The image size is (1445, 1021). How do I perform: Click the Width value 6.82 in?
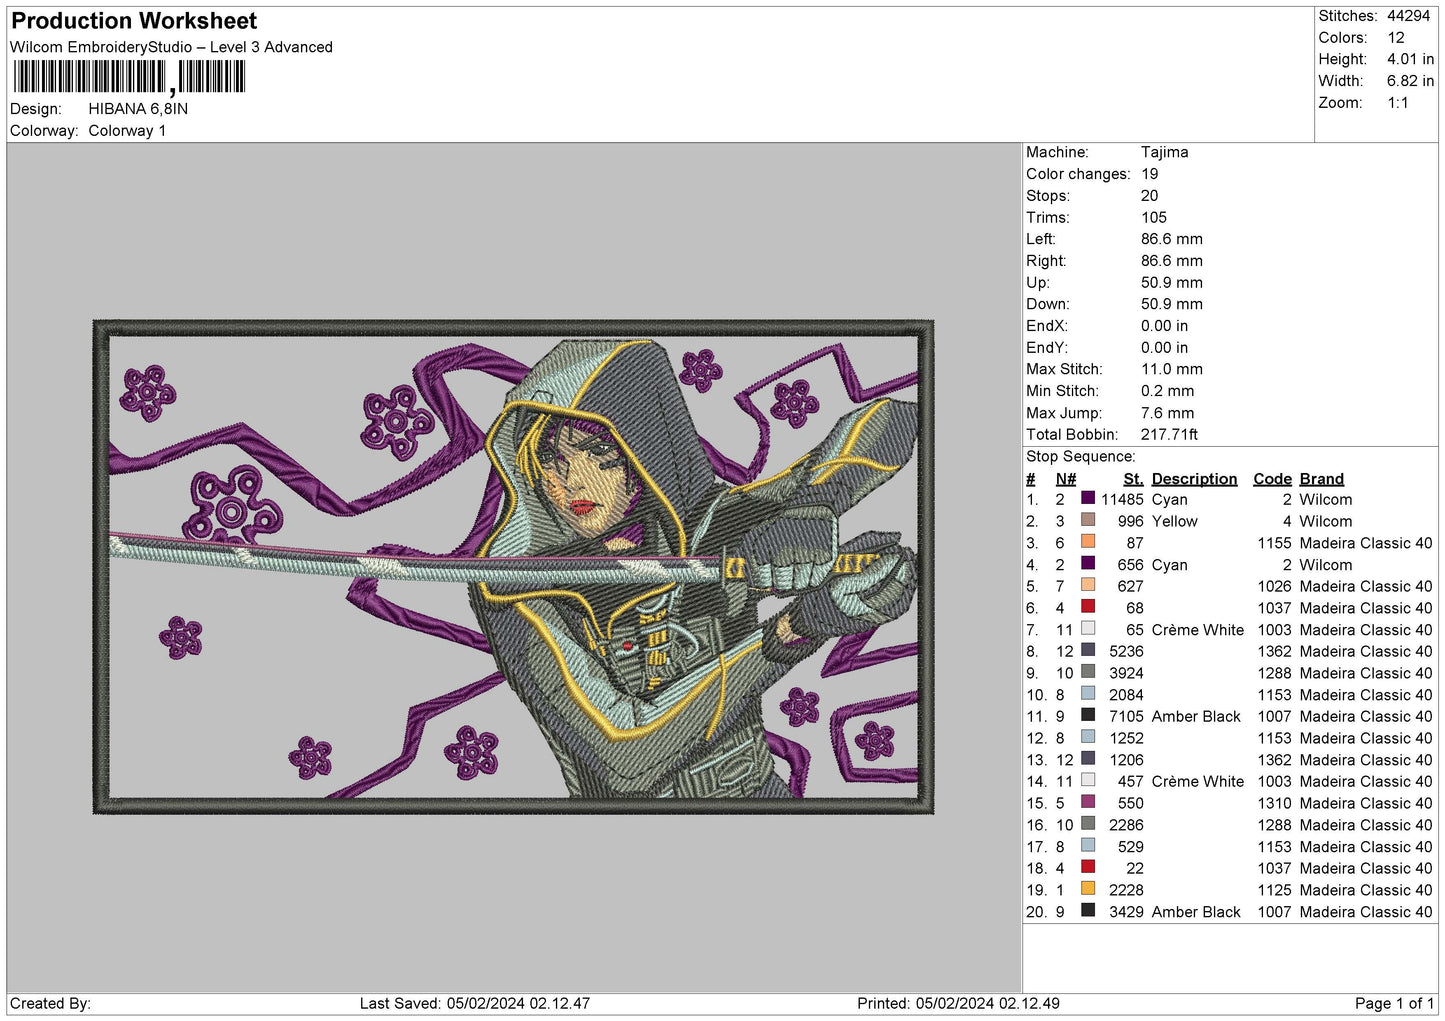(x=1410, y=81)
